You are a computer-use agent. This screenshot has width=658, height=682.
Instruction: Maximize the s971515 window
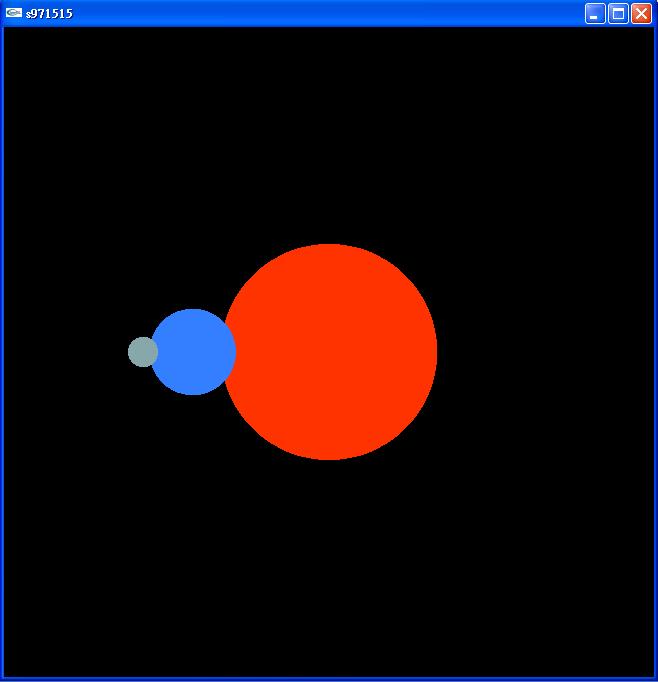tap(618, 13)
